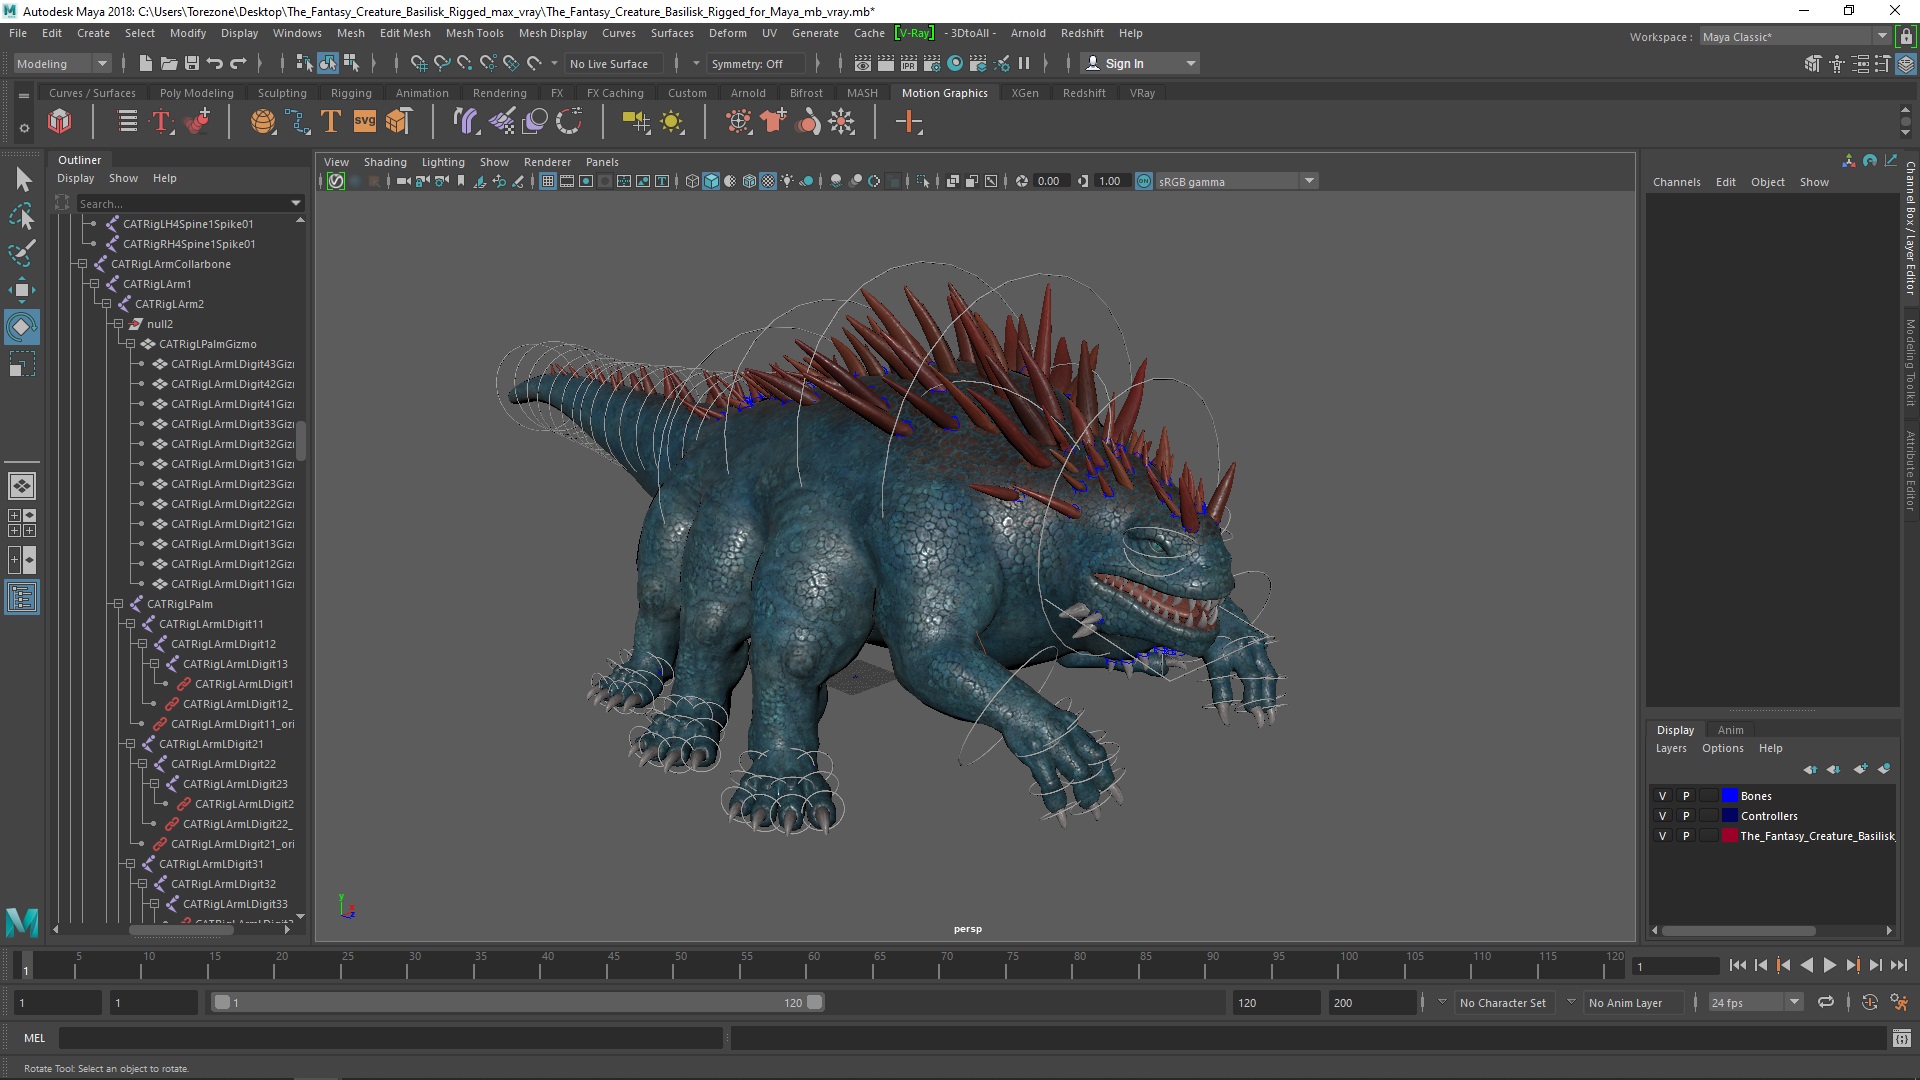Image resolution: width=1920 pixels, height=1080 pixels.
Task: Click the time range slider bar
Action: tap(518, 1002)
